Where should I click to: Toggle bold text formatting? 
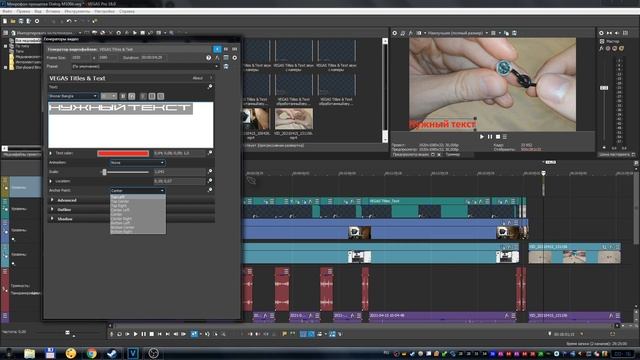[122, 96]
